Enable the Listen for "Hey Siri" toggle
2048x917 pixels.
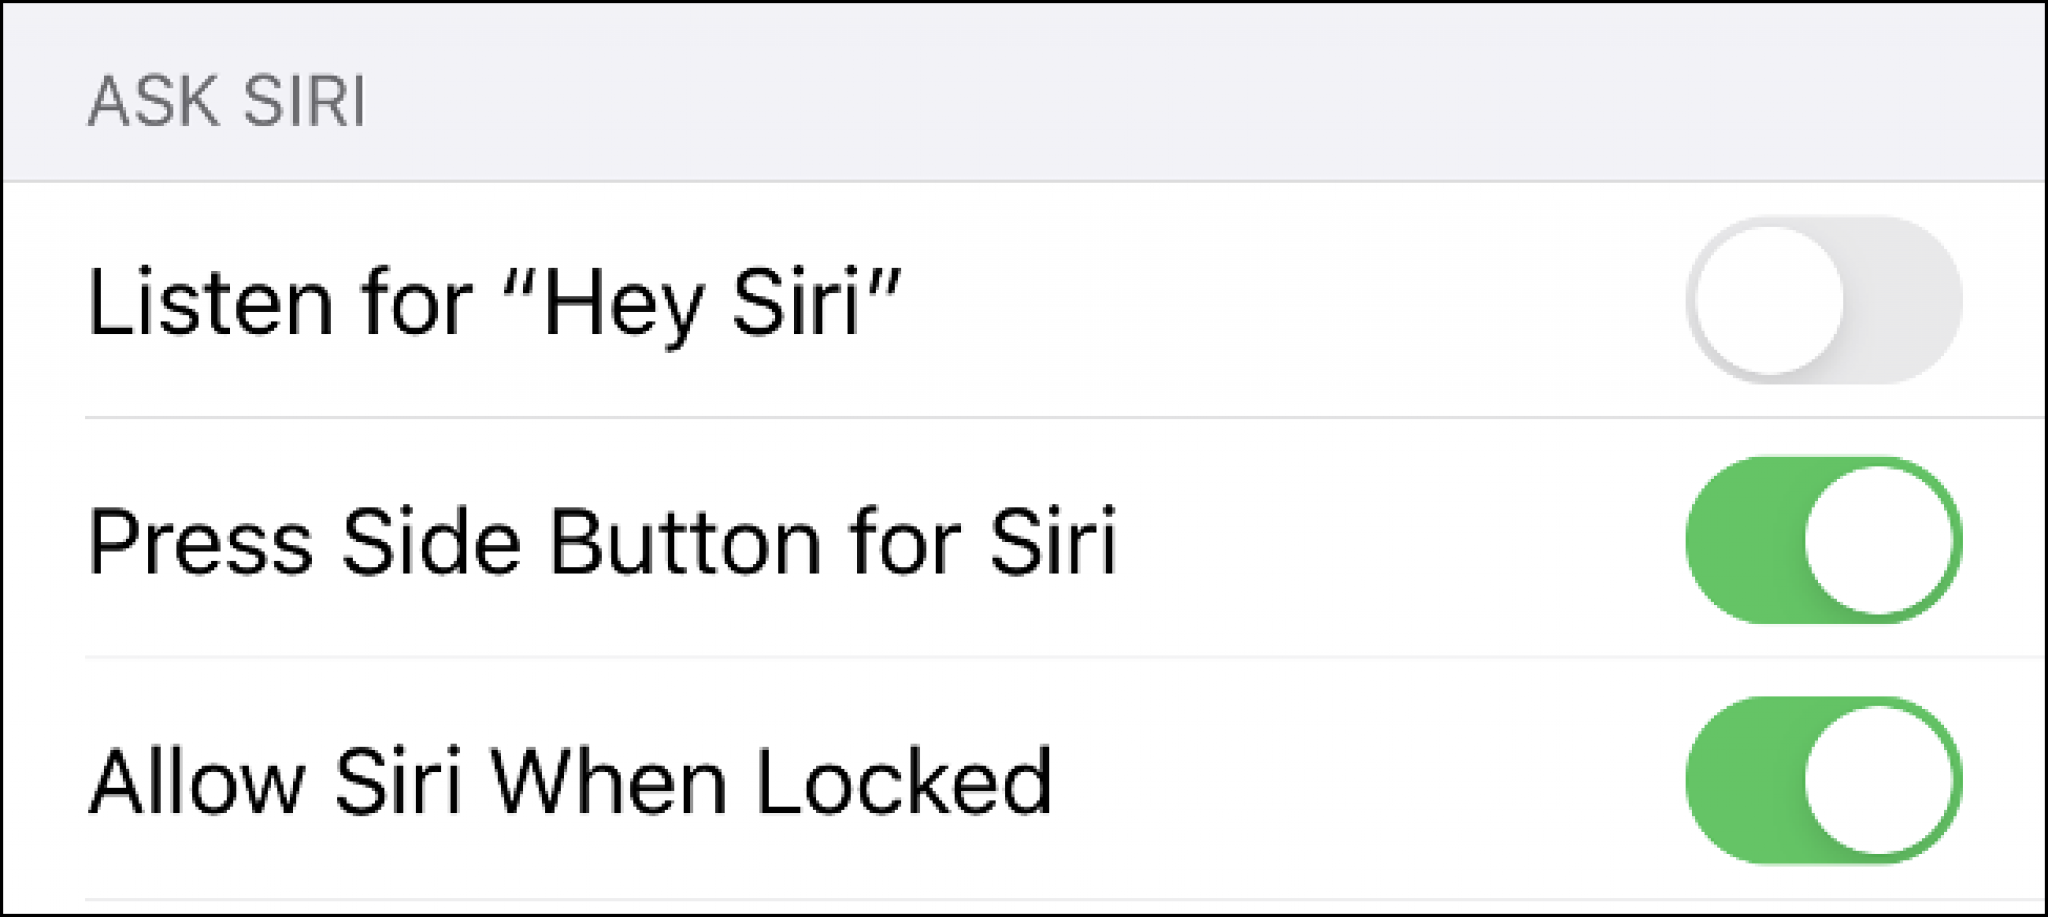coord(1823,300)
